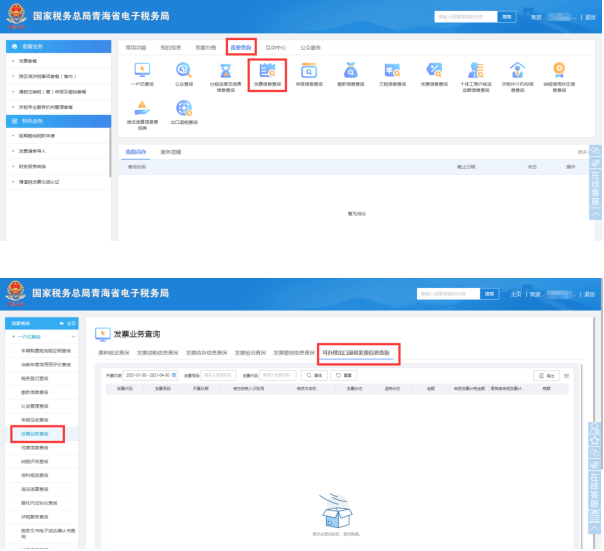Click the top header search input field
The width and height of the screenshot is (604, 551).
point(465,17)
